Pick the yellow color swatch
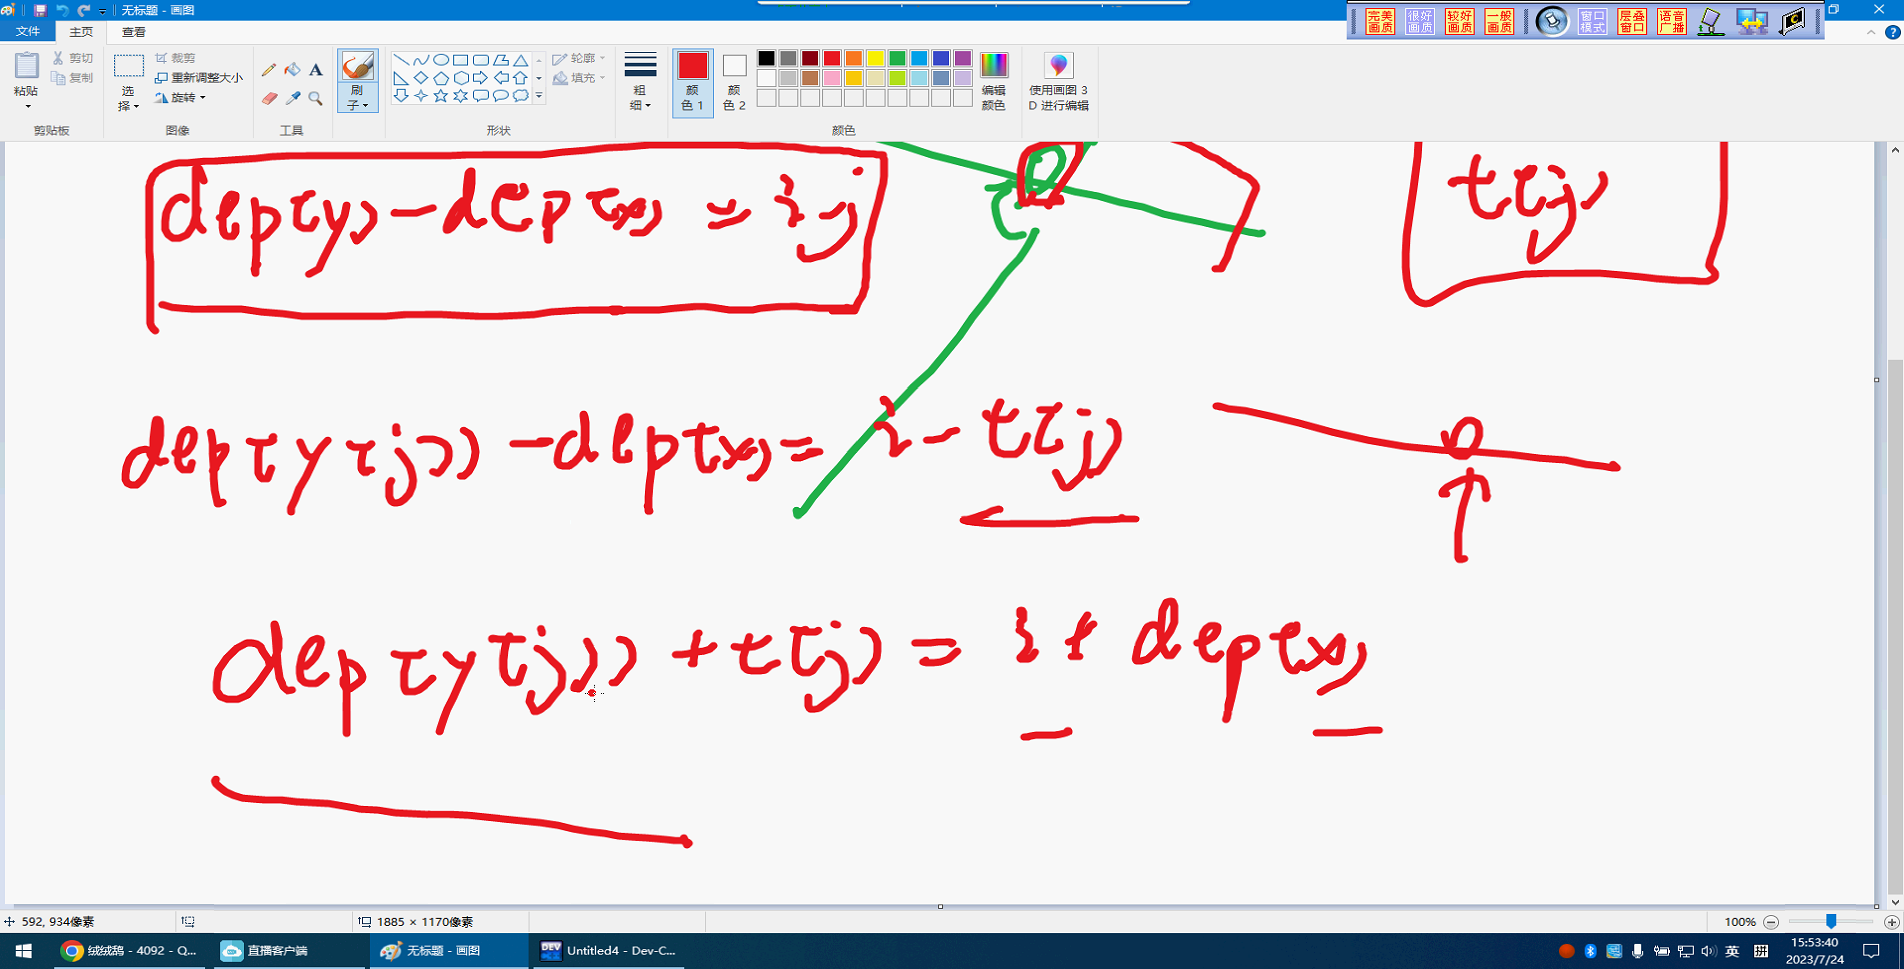This screenshot has width=1904, height=969. (x=875, y=58)
